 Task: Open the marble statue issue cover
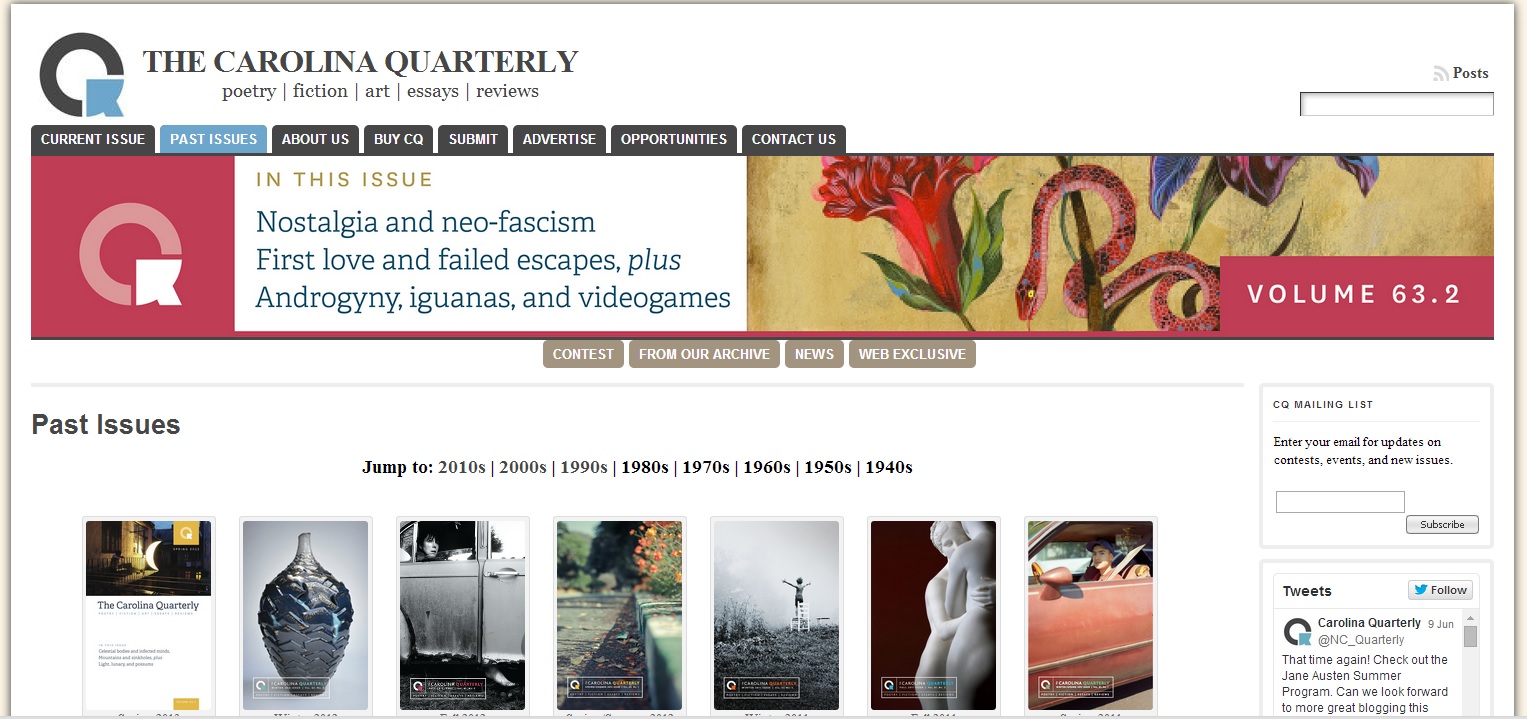[933, 615]
